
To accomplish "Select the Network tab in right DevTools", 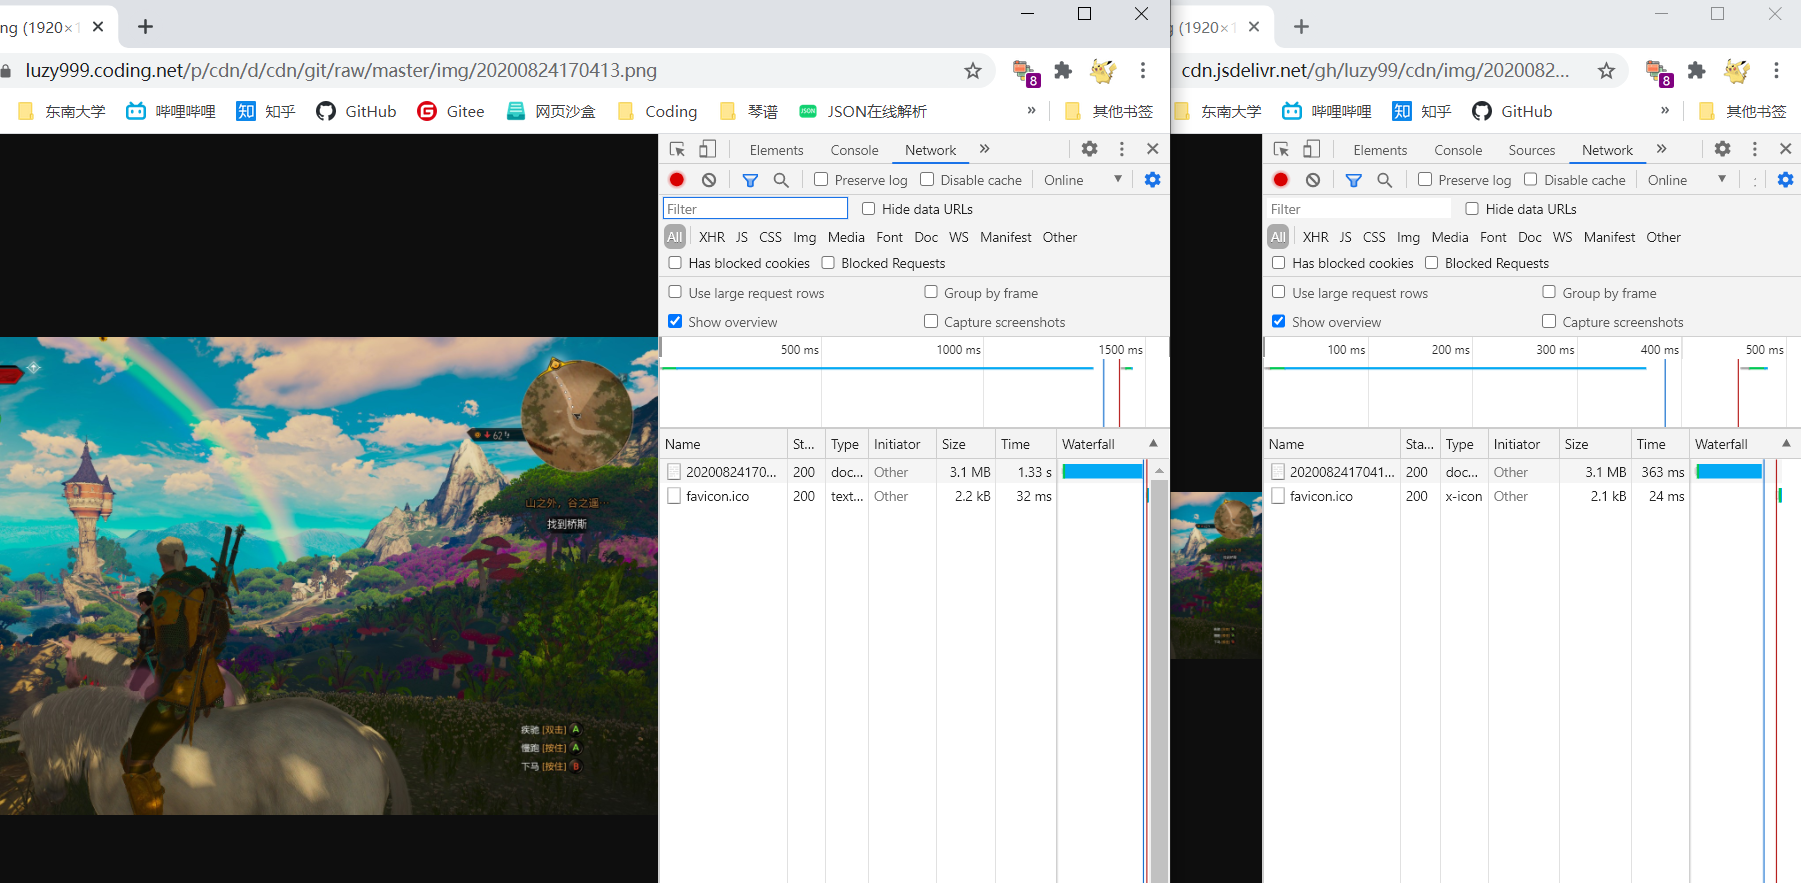I will pyautogui.click(x=1607, y=150).
